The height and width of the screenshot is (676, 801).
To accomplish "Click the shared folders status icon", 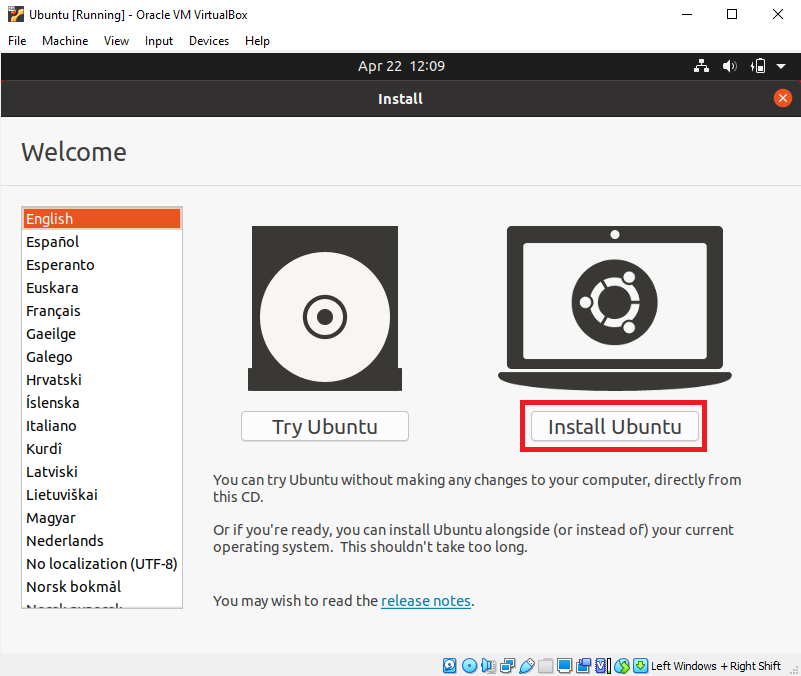I will (x=546, y=665).
